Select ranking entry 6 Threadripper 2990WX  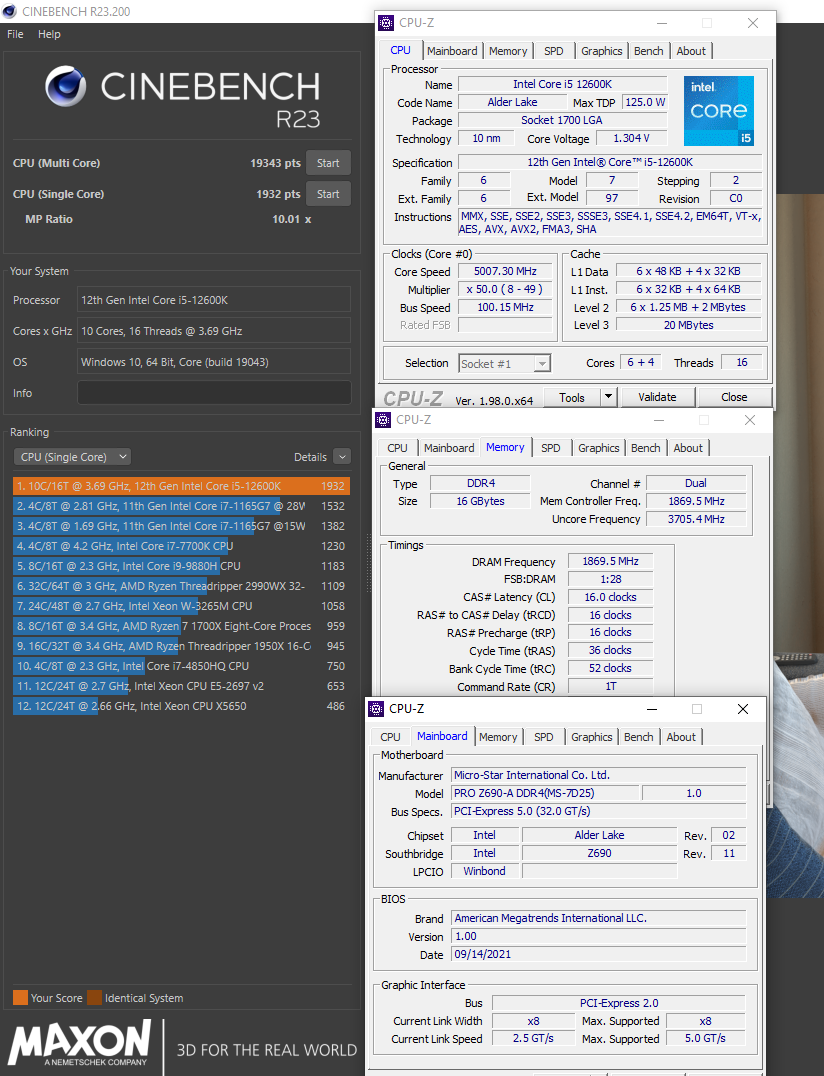coord(181,586)
